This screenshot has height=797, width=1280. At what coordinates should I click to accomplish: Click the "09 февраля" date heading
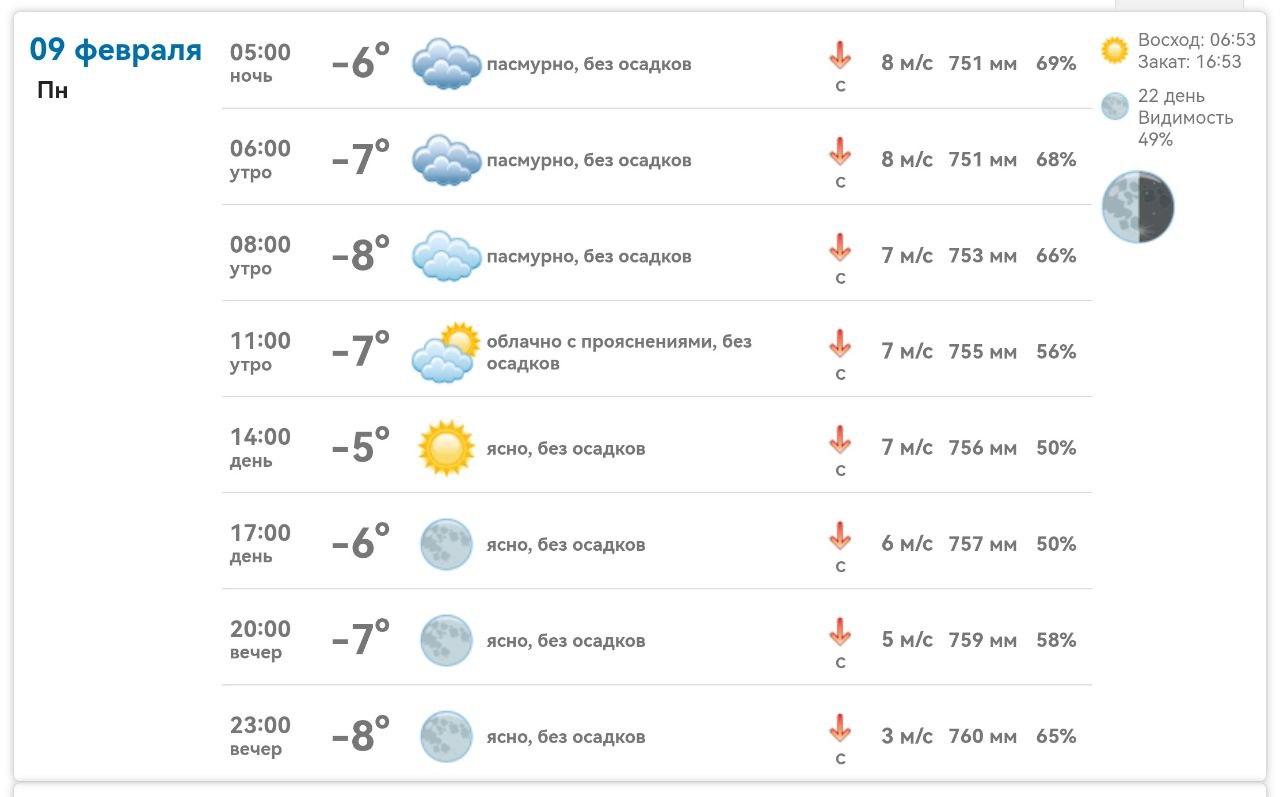point(116,49)
